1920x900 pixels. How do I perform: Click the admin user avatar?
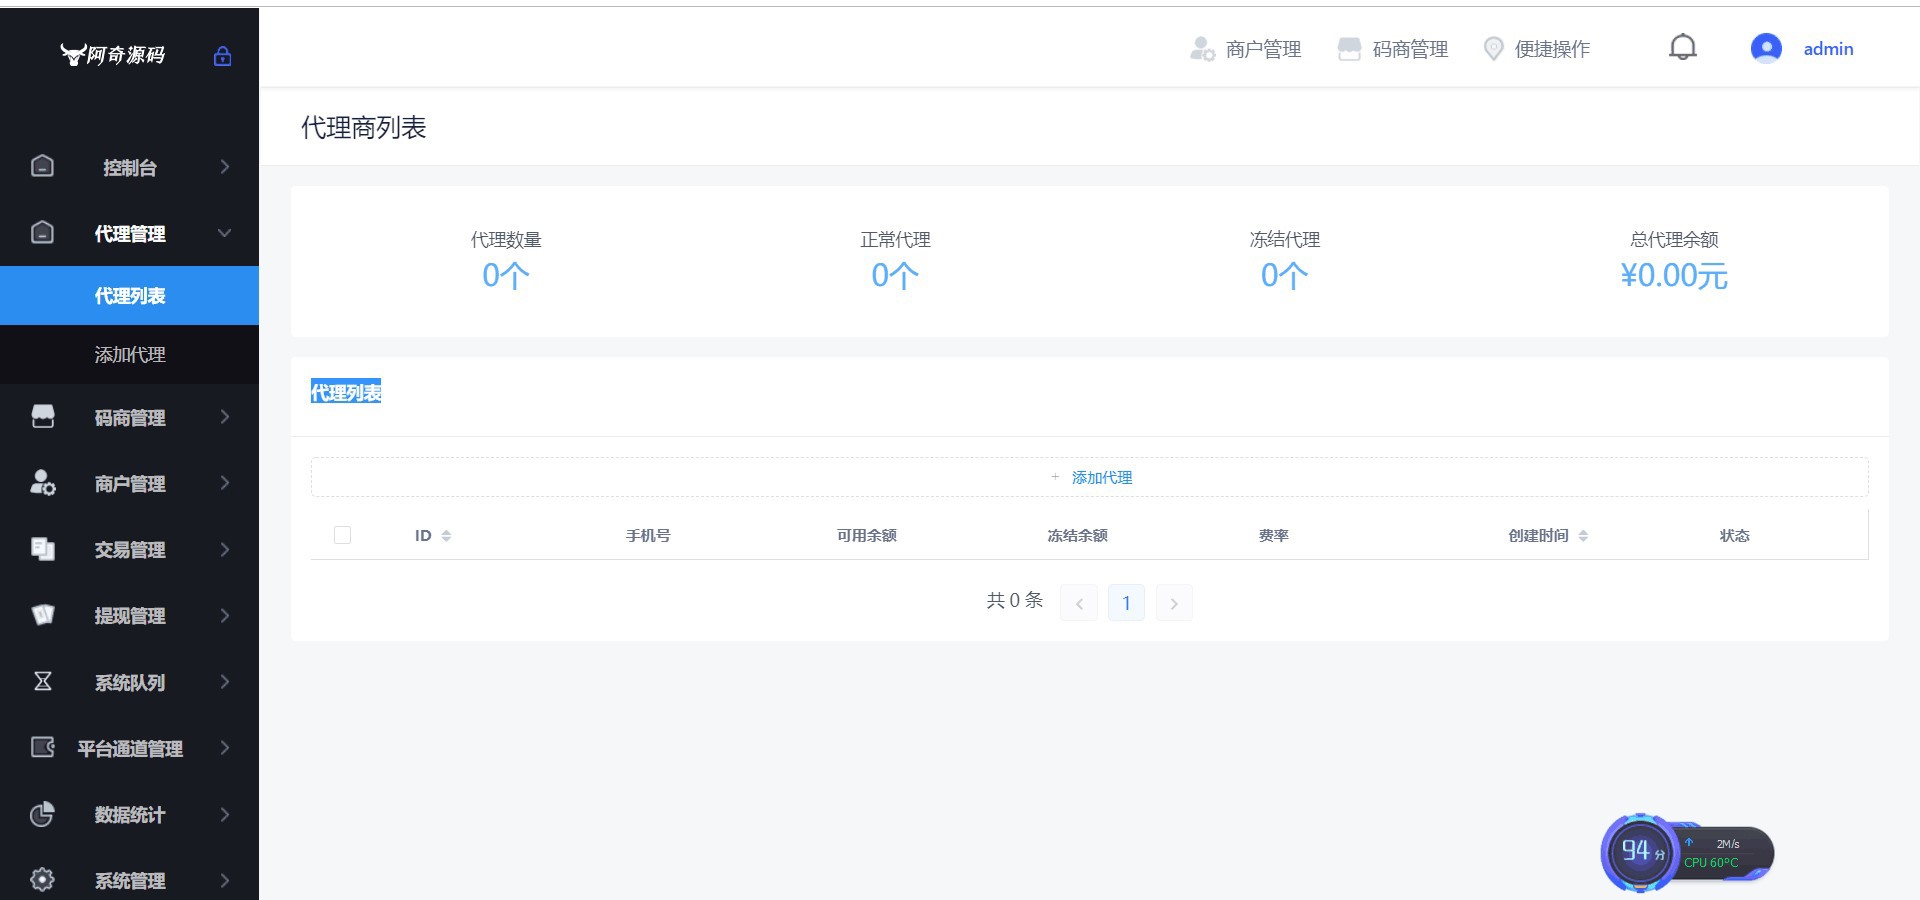[x=1765, y=48]
